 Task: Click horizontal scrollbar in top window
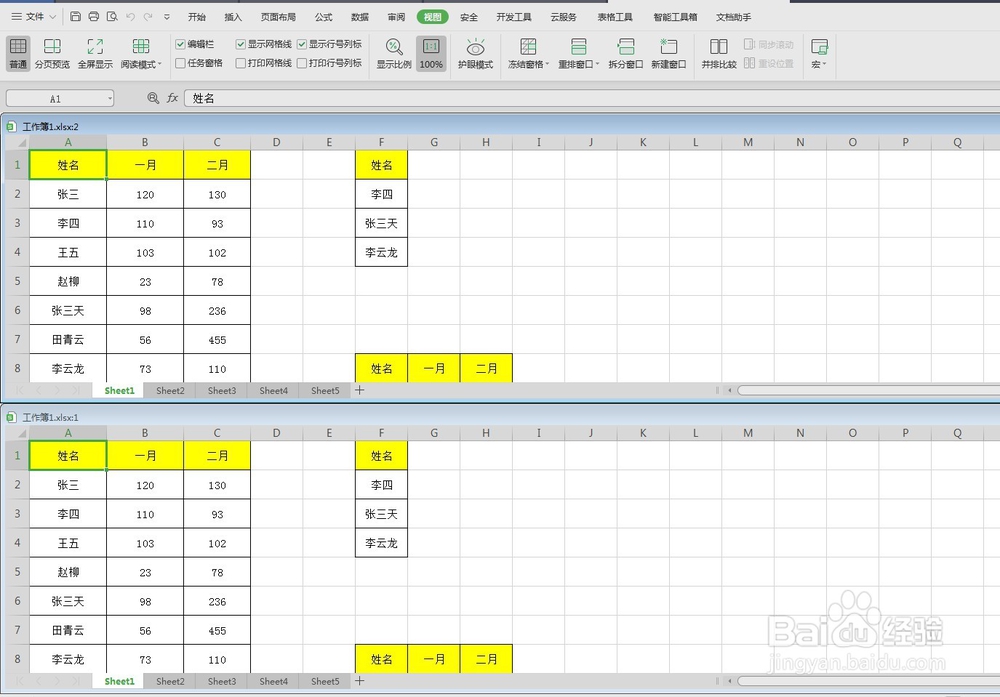pos(868,390)
